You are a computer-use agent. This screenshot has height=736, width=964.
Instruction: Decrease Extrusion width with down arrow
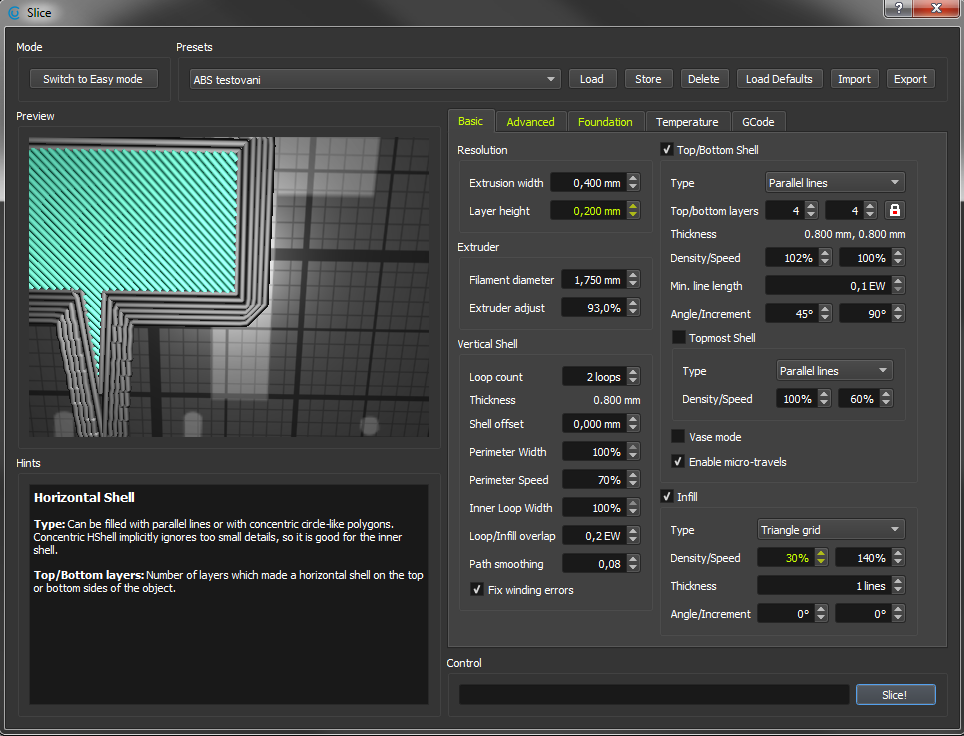tap(632, 188)
